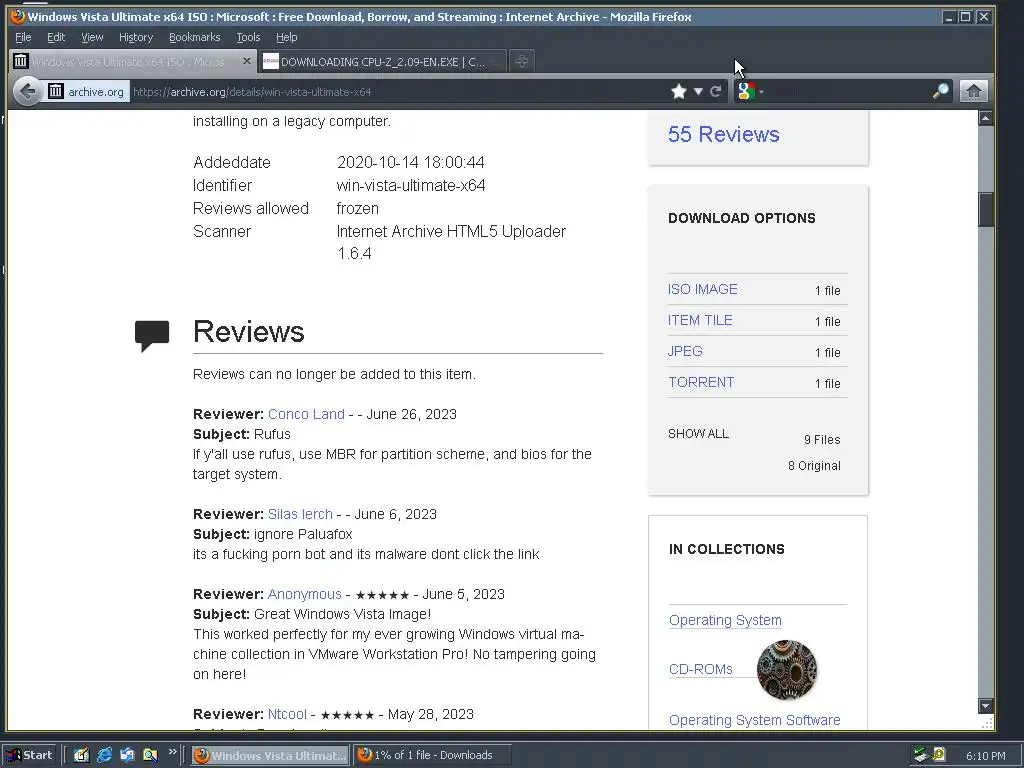
Task: Switch to the Downloading CPU-Z tab
Action: tap(382, 61)
